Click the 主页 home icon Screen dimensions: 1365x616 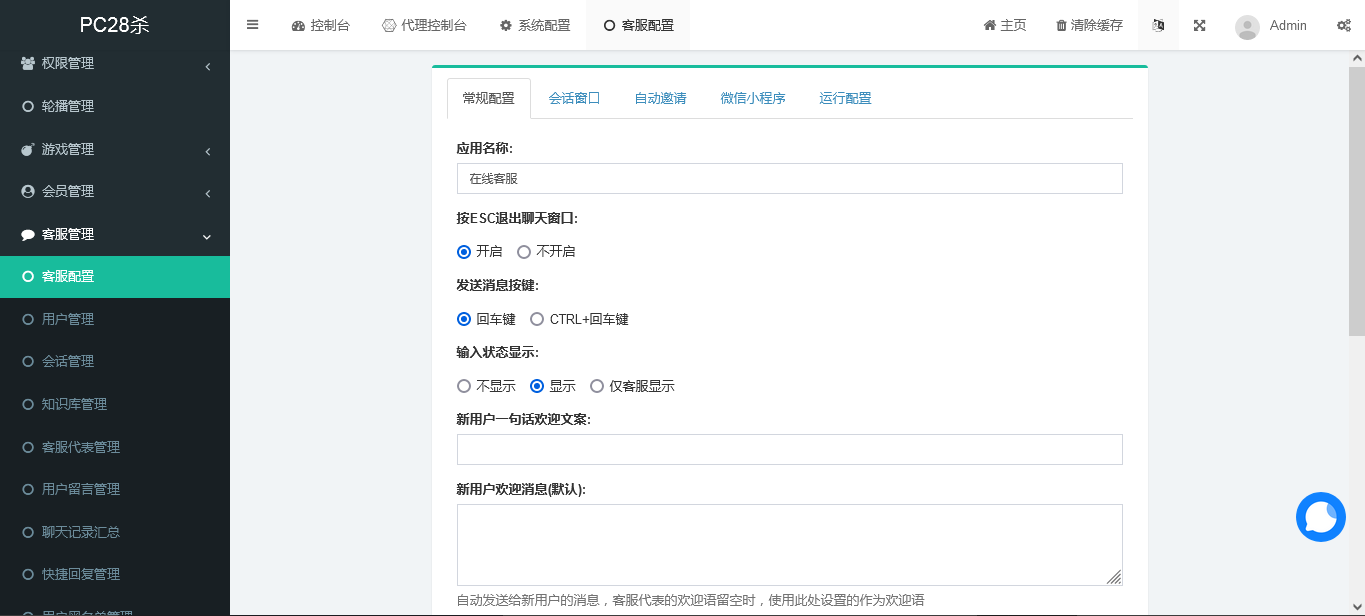pyautogui.click(x=1003, y=25)
